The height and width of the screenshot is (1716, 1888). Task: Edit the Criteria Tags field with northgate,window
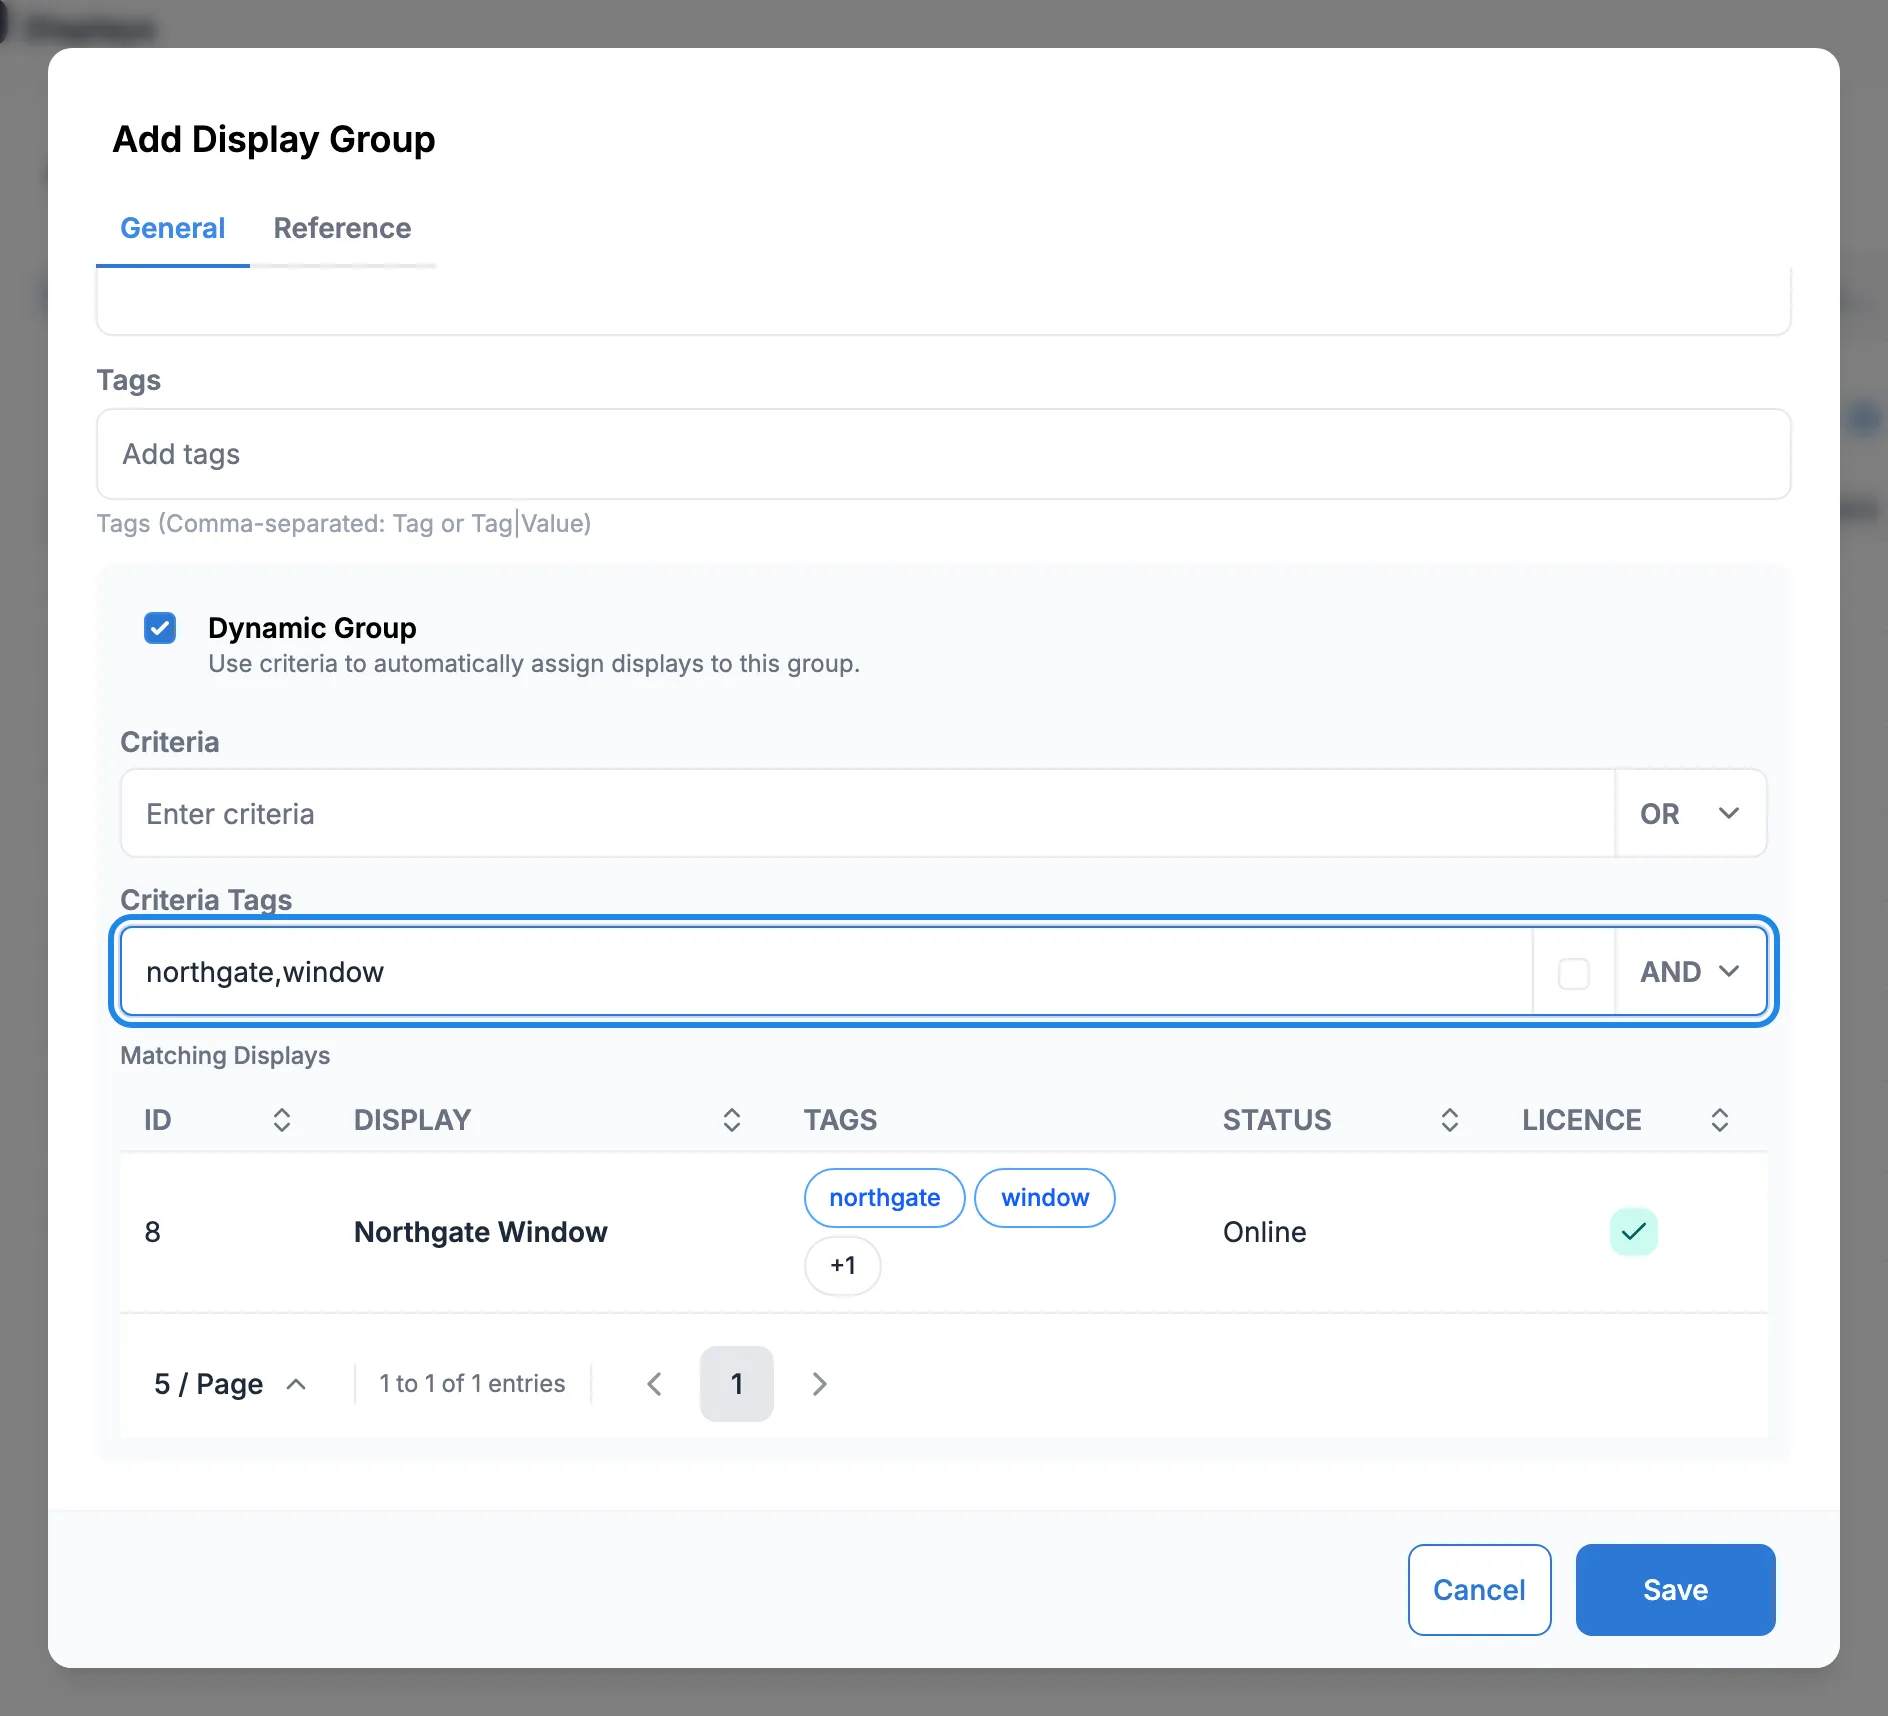(x=826, y=972)
